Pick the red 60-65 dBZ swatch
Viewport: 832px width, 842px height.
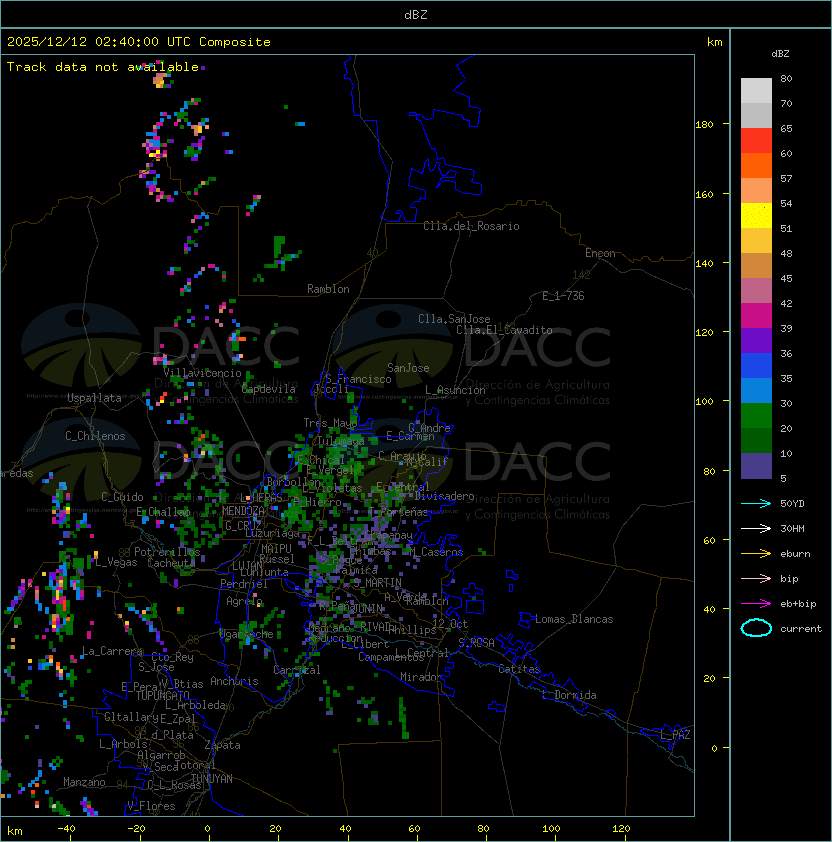point(756,141)
